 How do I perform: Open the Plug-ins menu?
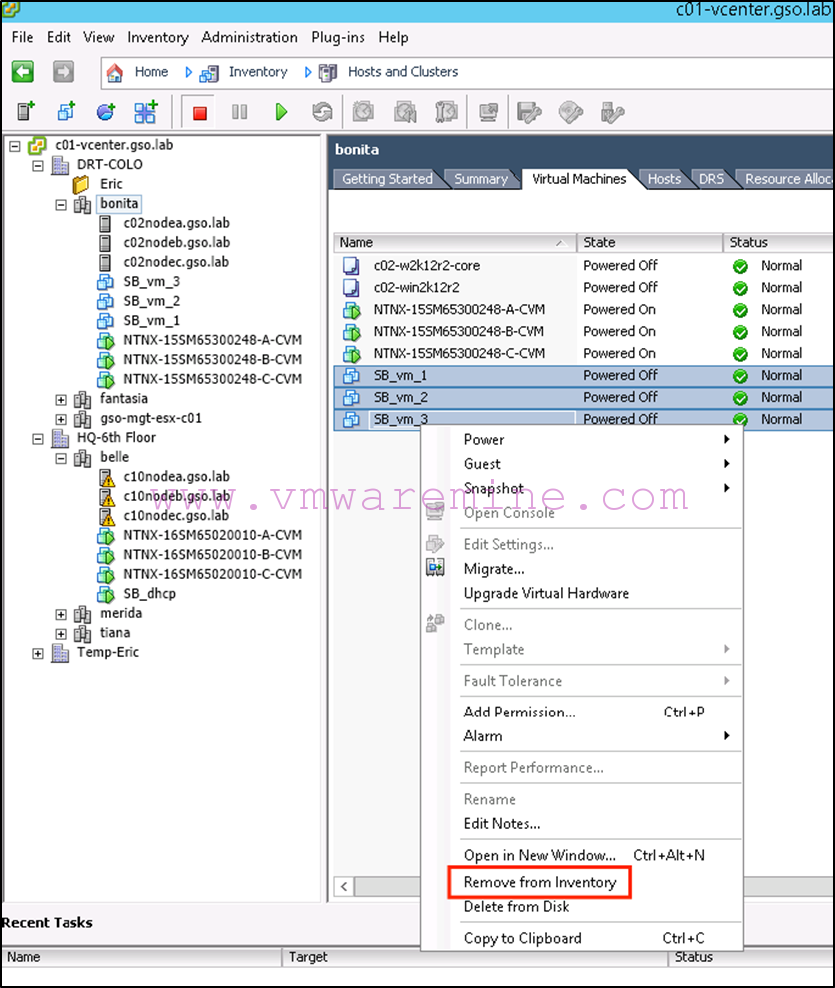(x=338, y=37)
